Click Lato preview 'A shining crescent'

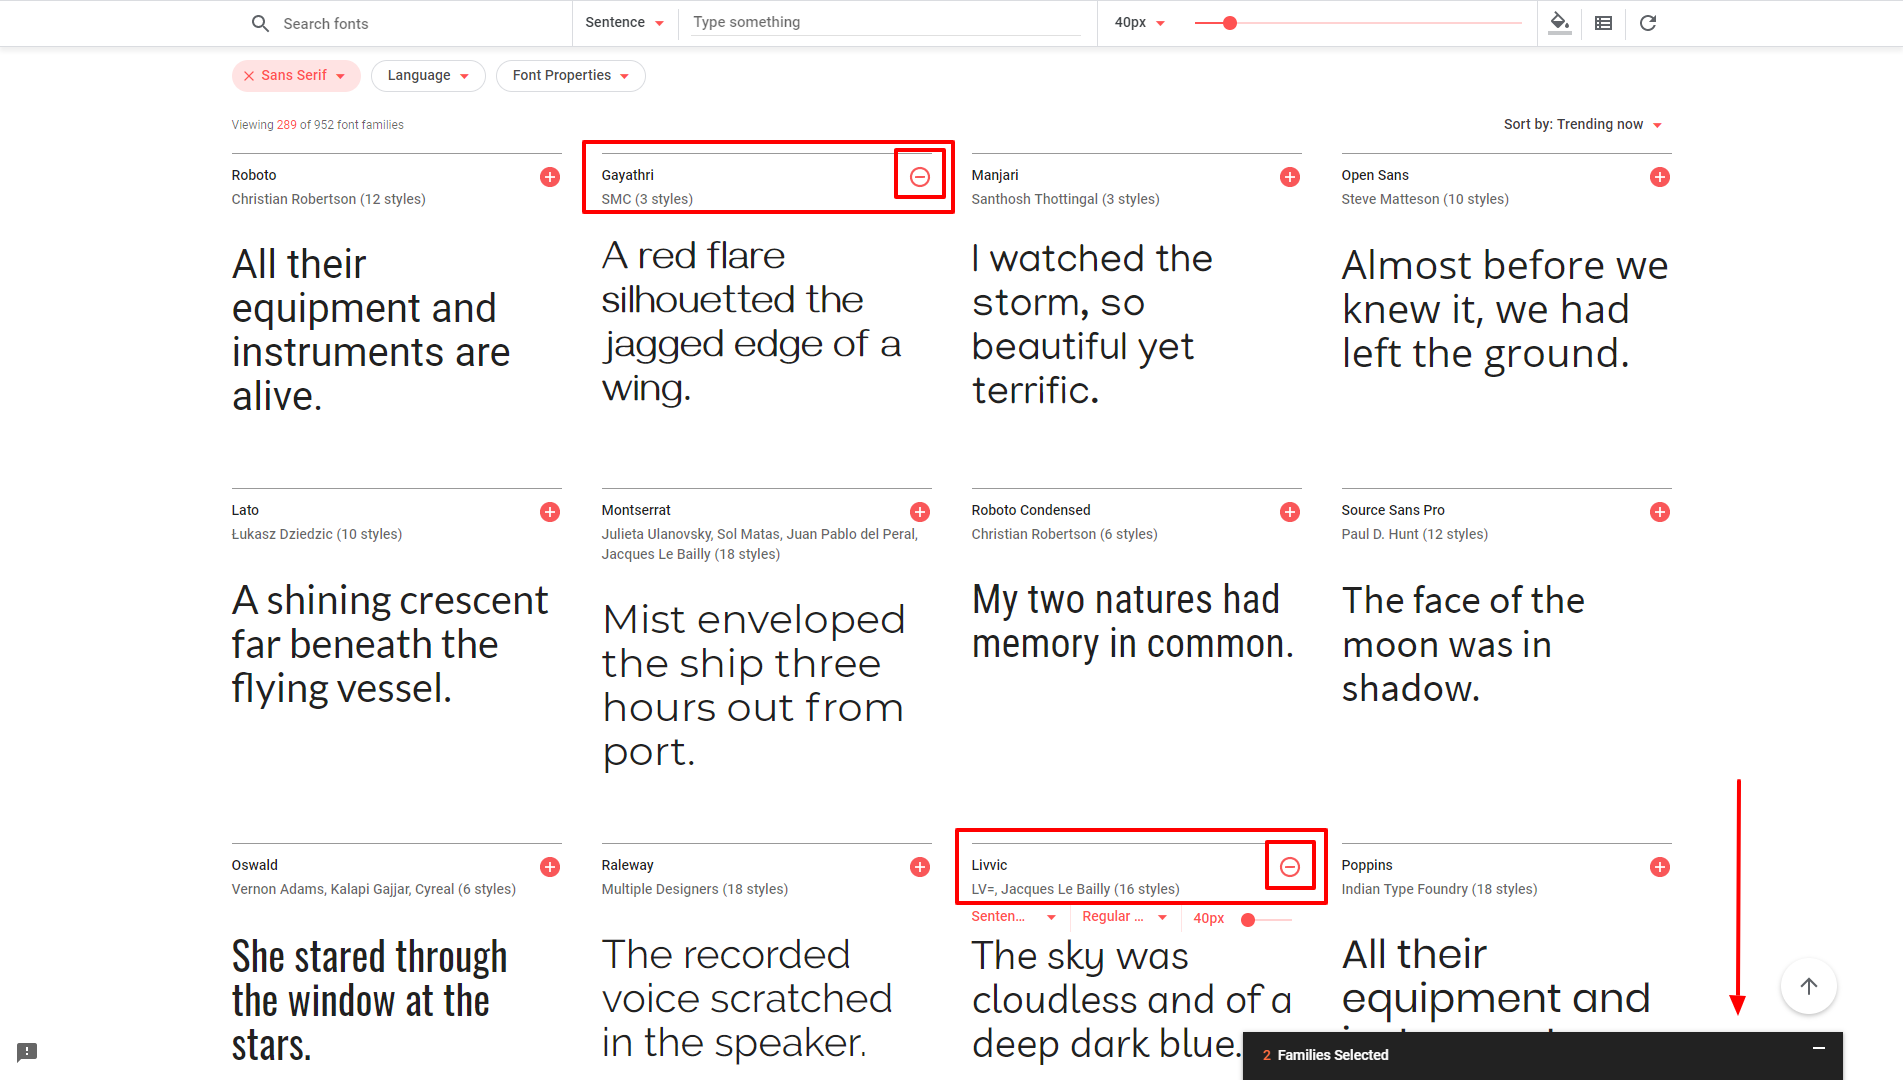pos(390,644)
